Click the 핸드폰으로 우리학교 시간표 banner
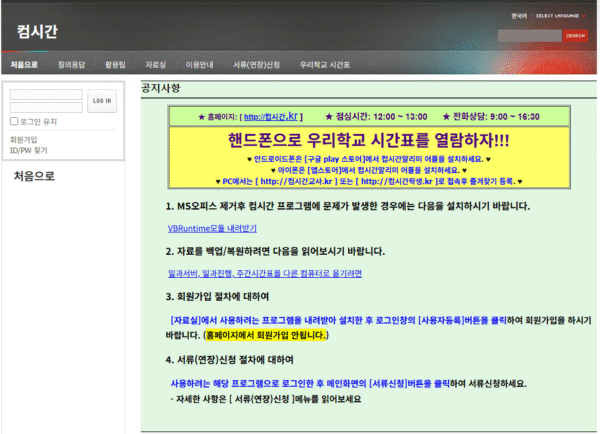This screenshot has width=600, height=434. pyautogui.click(x=368, y=140)
